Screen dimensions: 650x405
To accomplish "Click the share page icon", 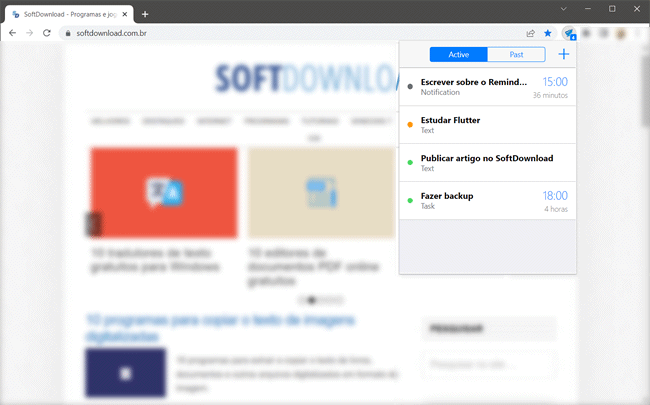I will tap(530, 33).
